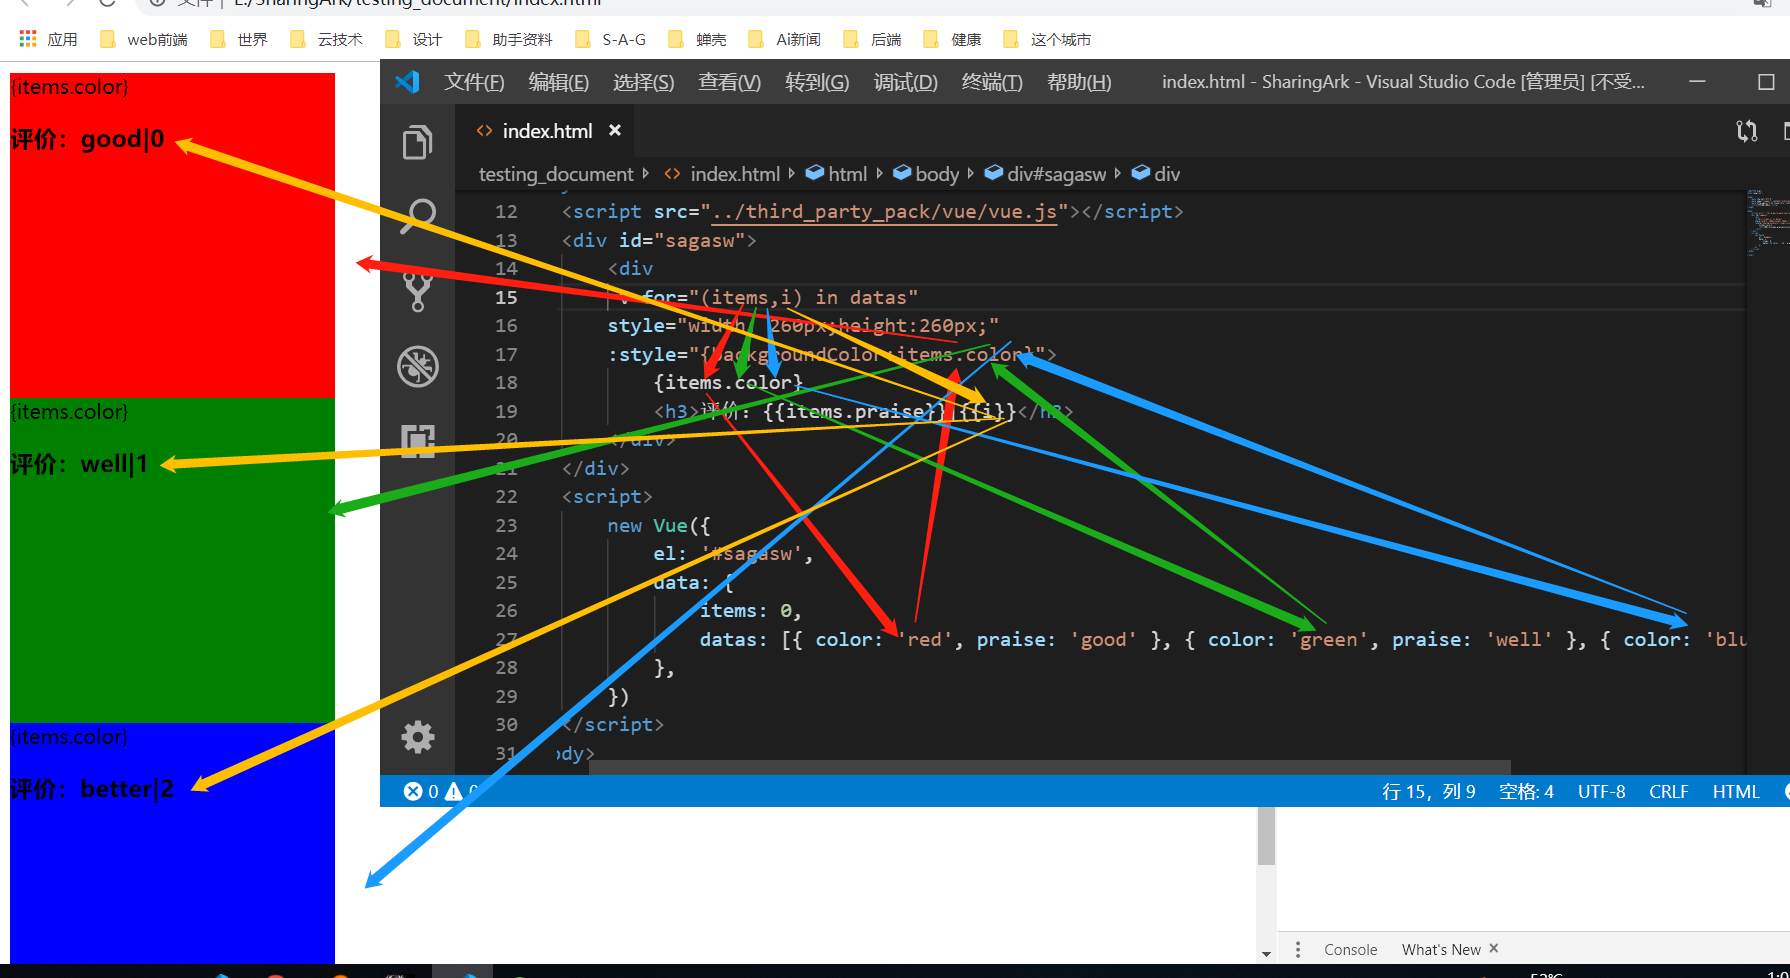The image size is (1790, 978).
Task: Click the CRLF line ending indicator
Action: [1668, 791]
